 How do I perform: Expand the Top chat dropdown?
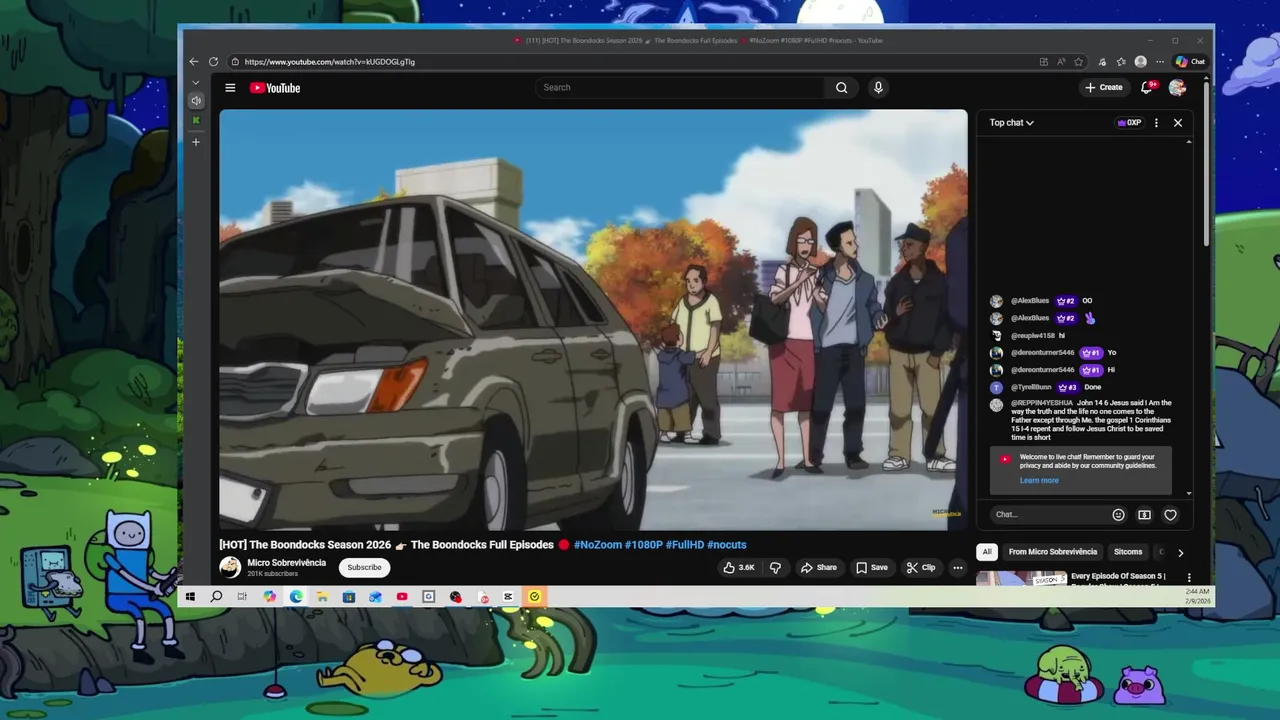pyautogui.click(x=1012, y=123)
